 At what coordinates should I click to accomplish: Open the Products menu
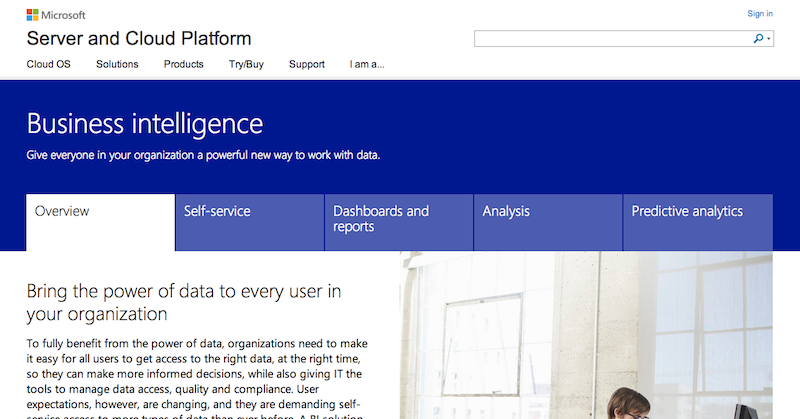pyautogui.click(x=184, y=64)
